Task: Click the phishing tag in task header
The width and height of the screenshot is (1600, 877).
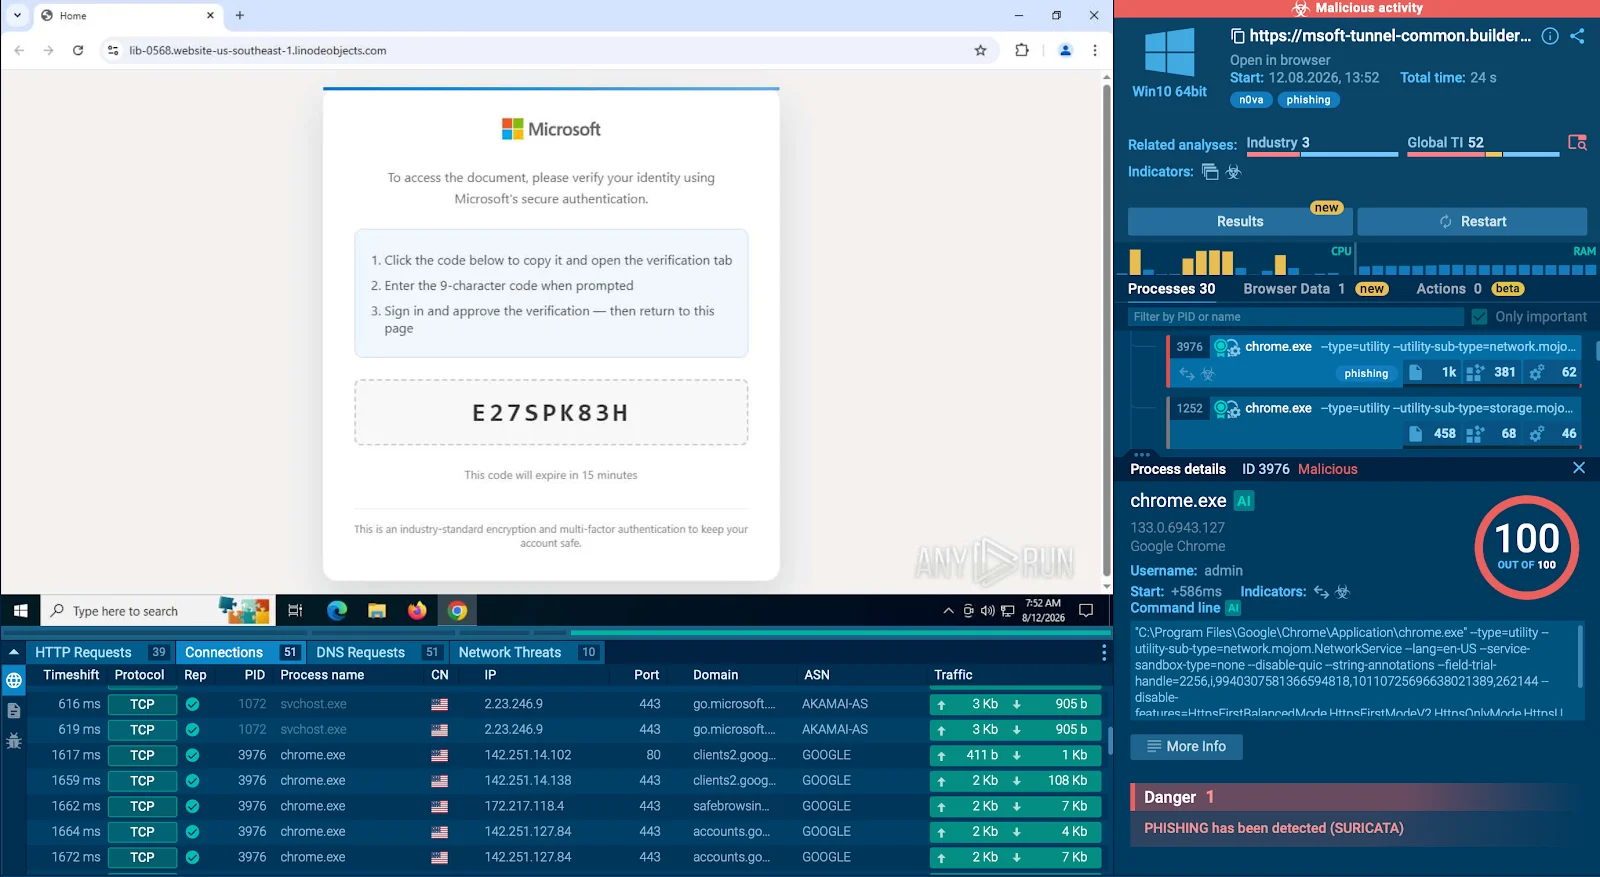Action: pyautogui.click(x=1308, y=100)
